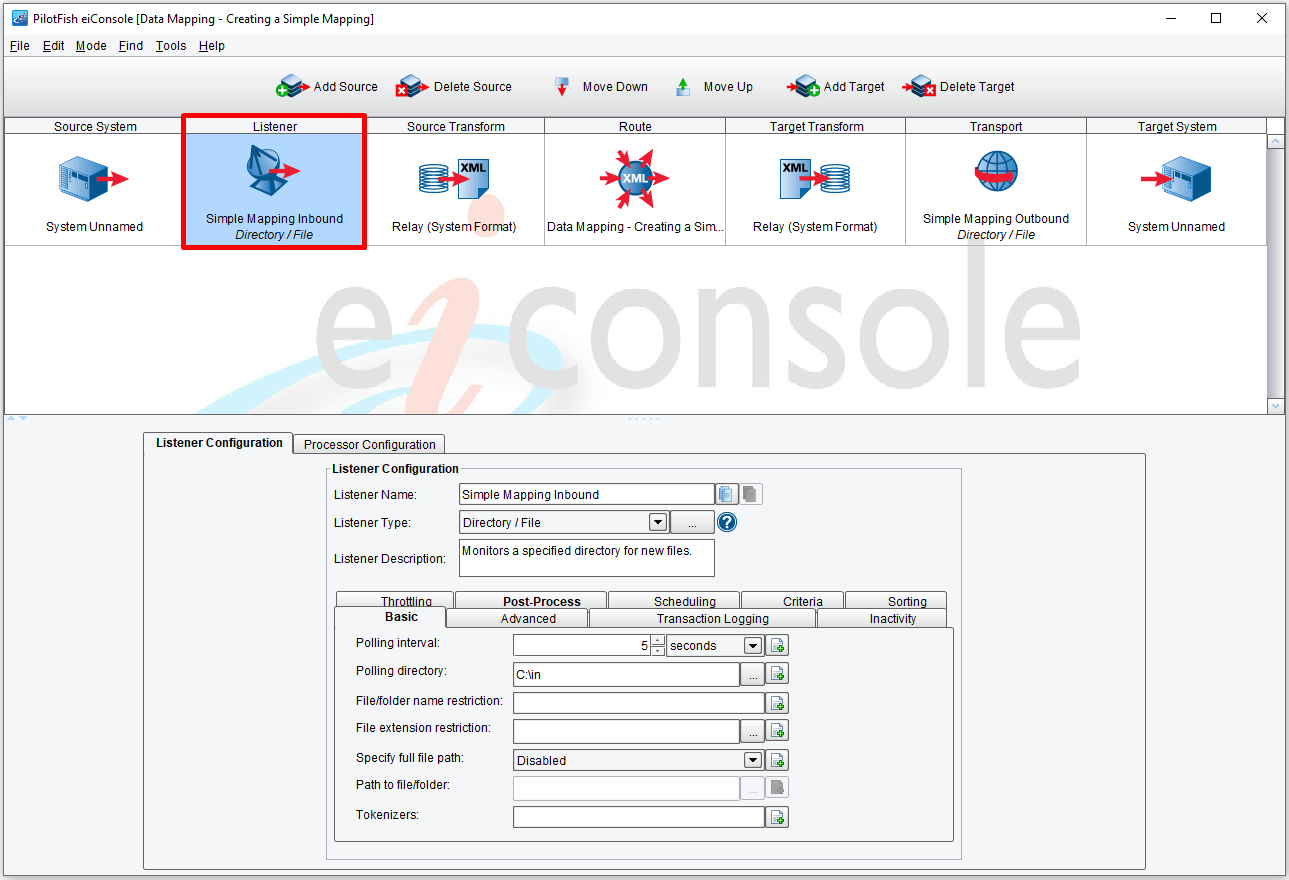Click the Tokenizers add-variable icon
This screenshot has width=1289, height=880.
pos(777,817)
